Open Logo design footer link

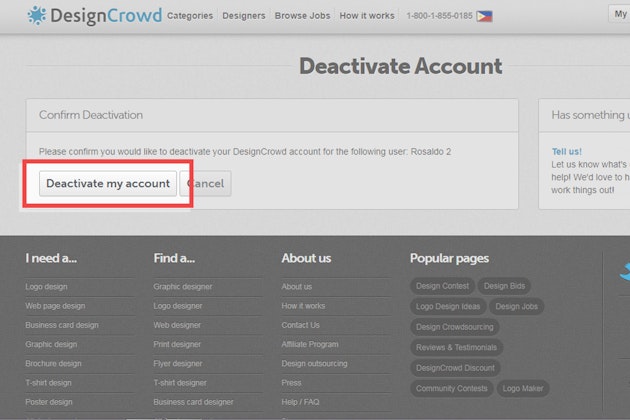pos(46,287)
